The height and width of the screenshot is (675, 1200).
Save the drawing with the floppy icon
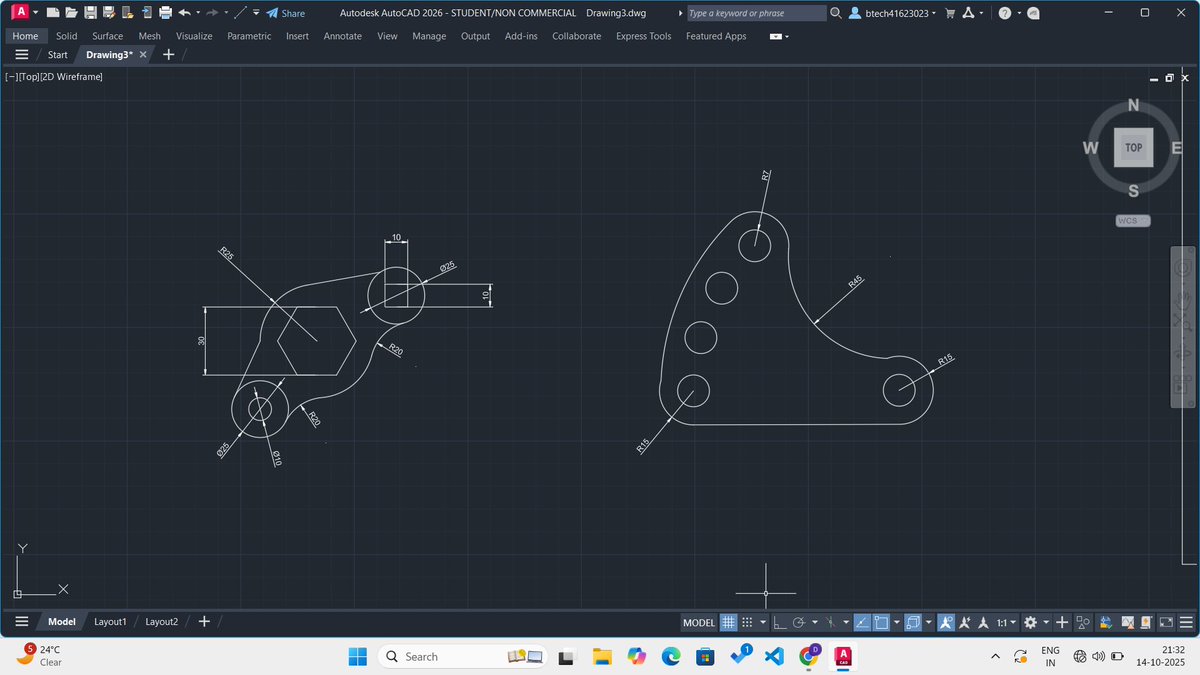tap(90, 13)
